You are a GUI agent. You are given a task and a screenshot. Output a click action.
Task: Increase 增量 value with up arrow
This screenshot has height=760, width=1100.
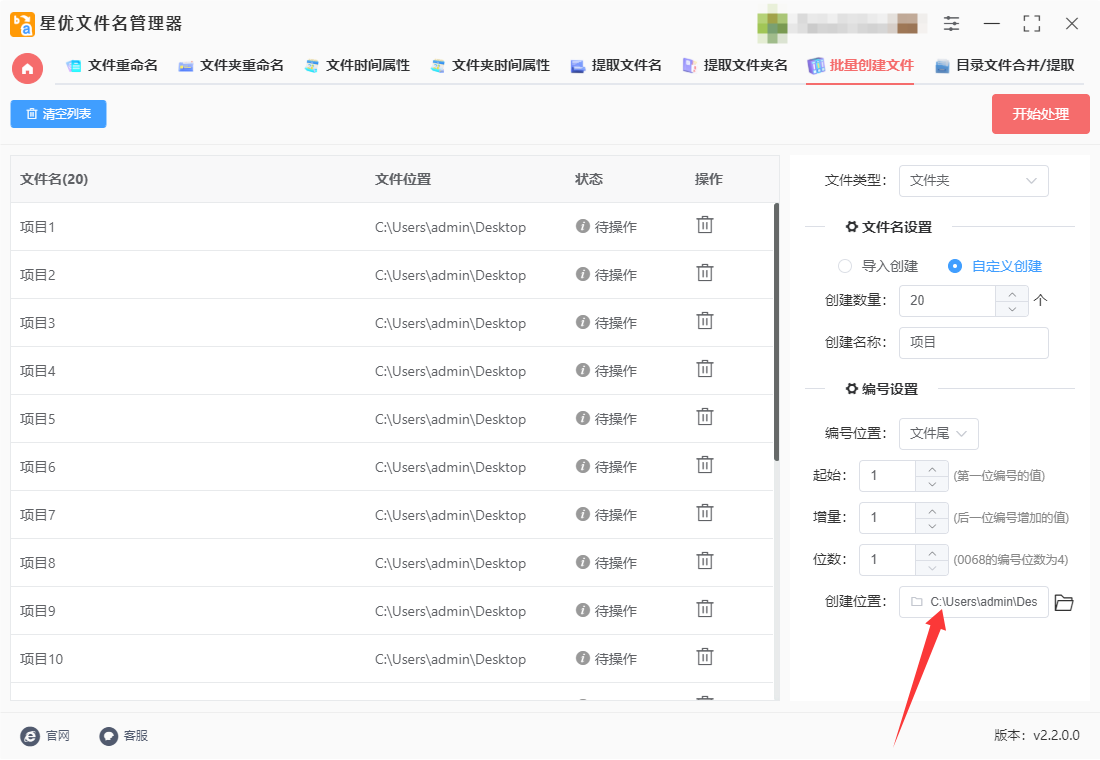click(932, 511)
